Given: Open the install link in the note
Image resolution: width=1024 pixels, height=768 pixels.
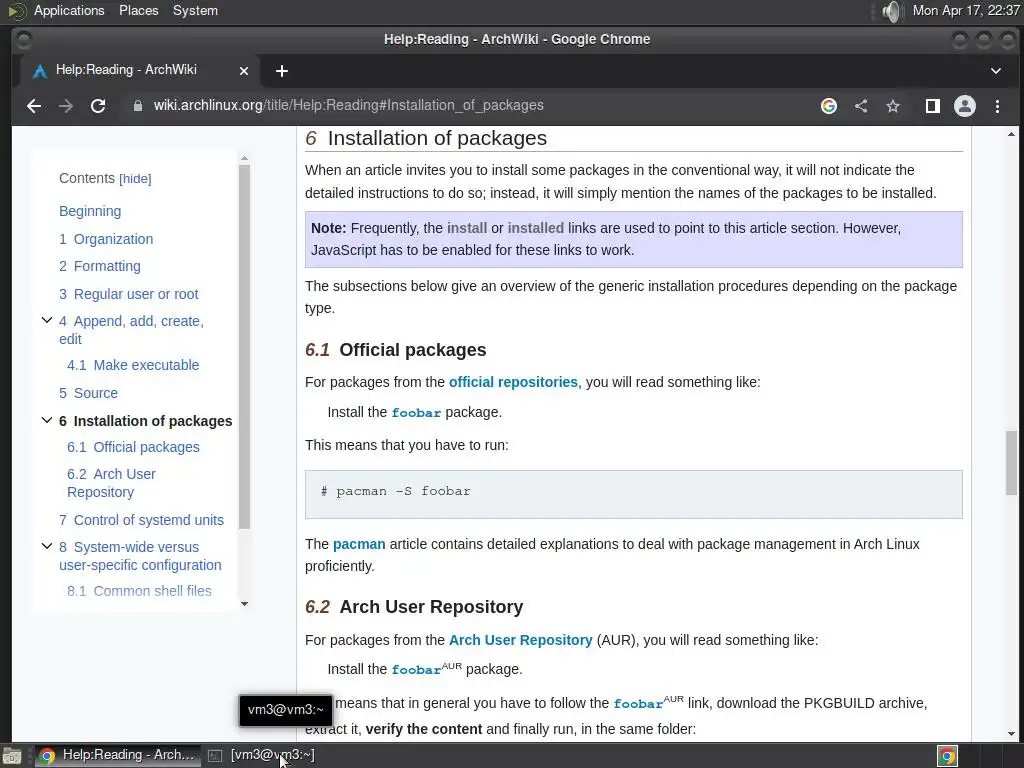Looking at the screenshot, I should (467, 229).
